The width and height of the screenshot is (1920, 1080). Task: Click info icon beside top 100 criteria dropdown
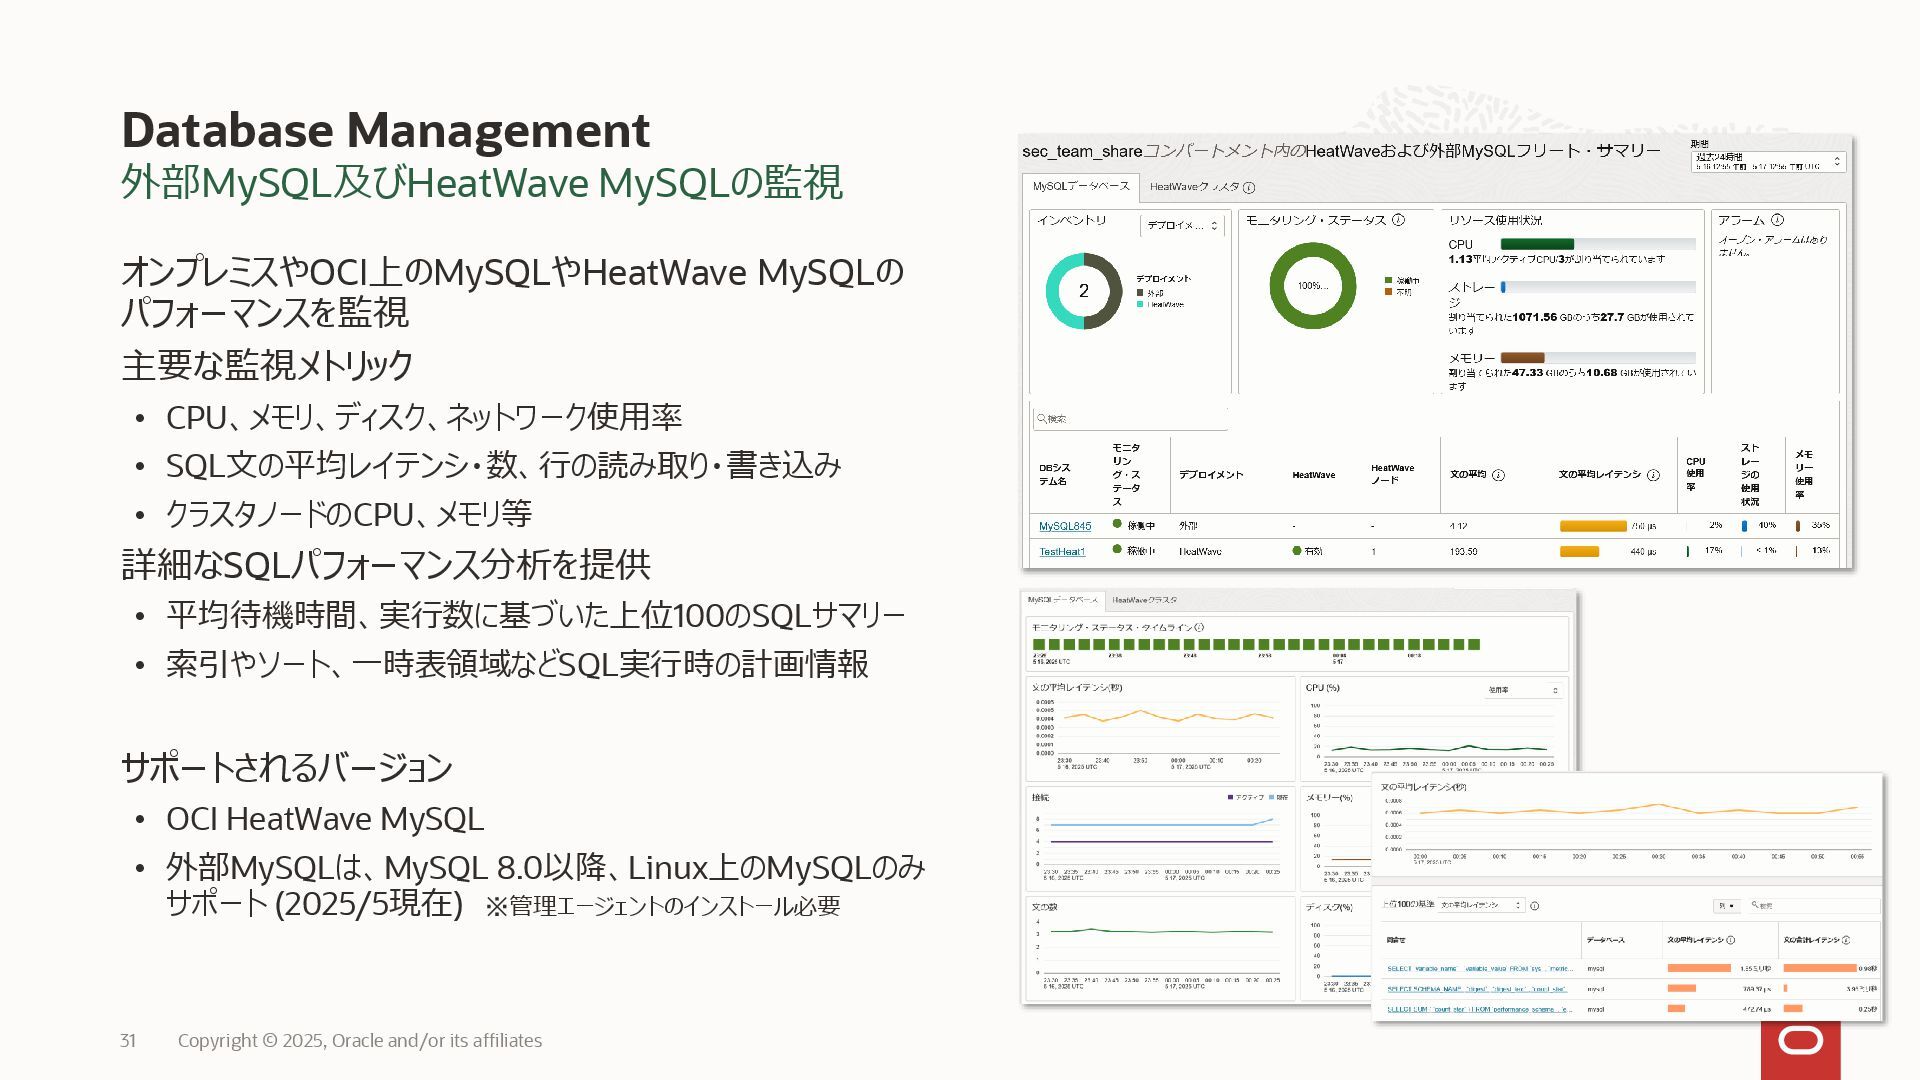pyautogui.click(x=1535, y=906)
